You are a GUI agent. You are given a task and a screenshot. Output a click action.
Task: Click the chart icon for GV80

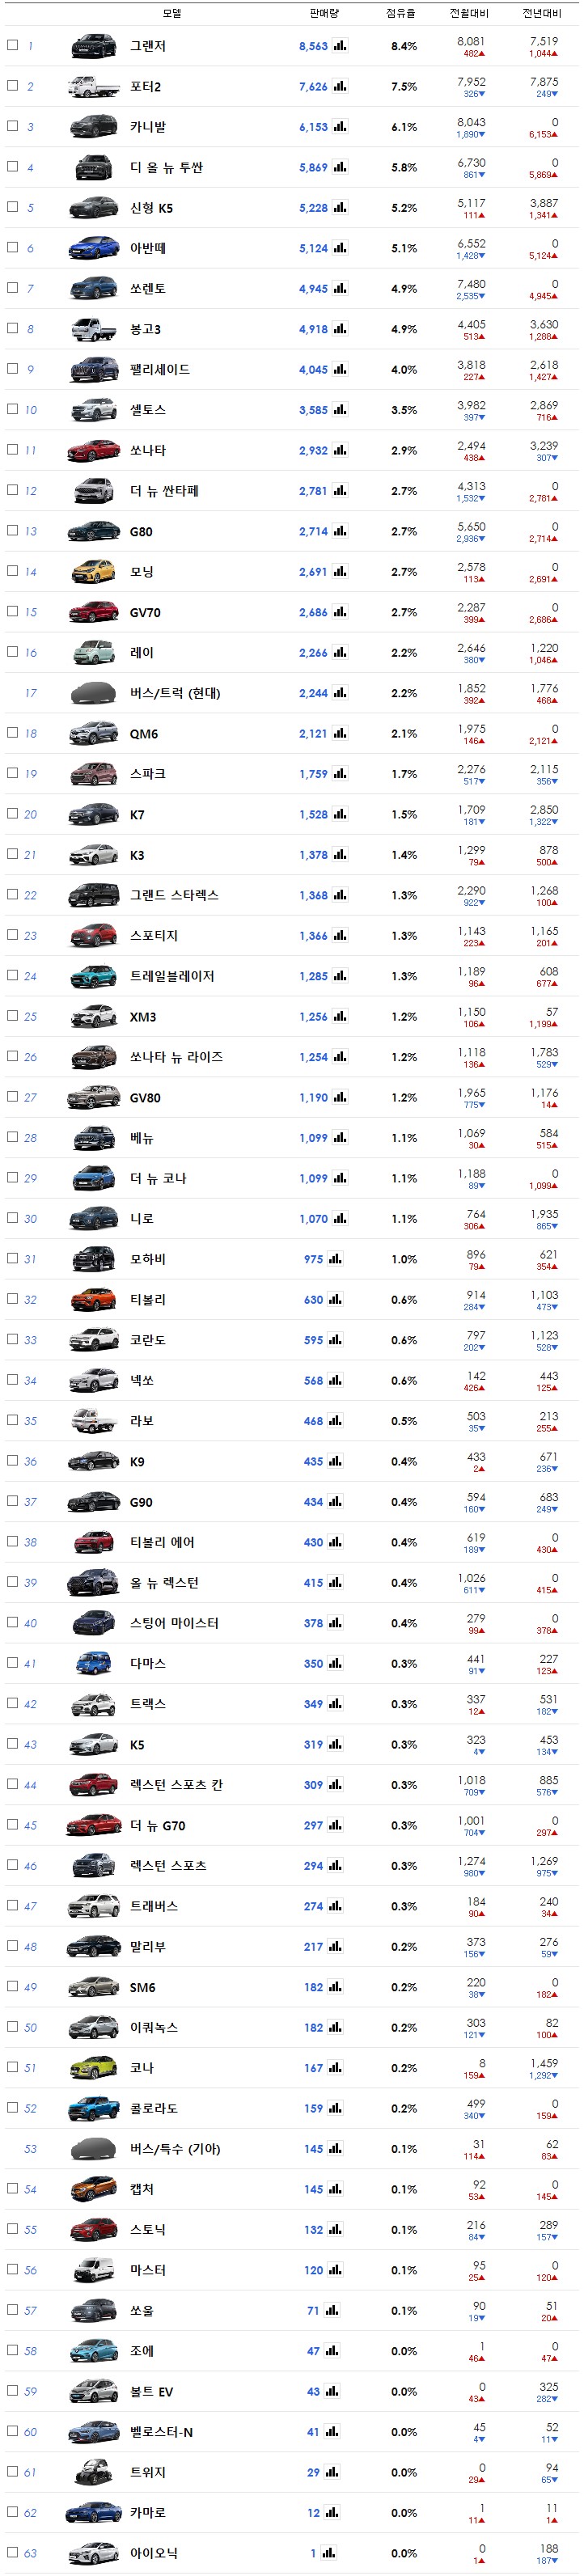coord(340,1097)
